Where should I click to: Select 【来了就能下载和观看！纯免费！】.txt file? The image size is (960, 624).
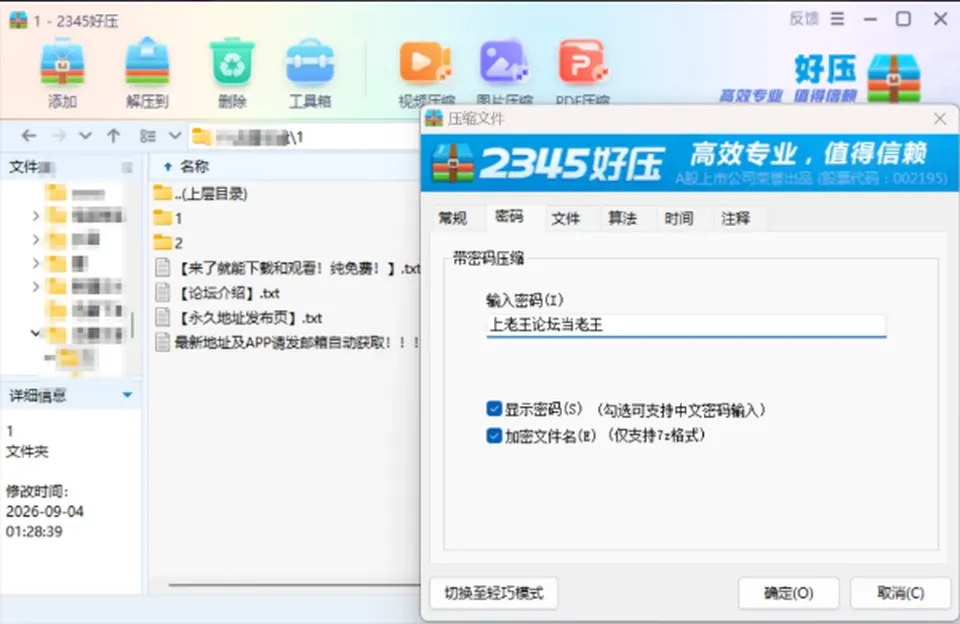pos(287,268)
